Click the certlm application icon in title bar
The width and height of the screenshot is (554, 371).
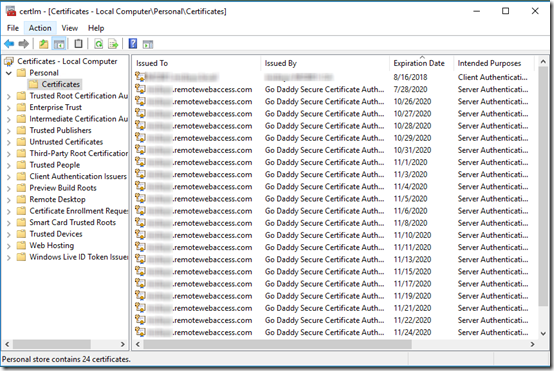11,11
